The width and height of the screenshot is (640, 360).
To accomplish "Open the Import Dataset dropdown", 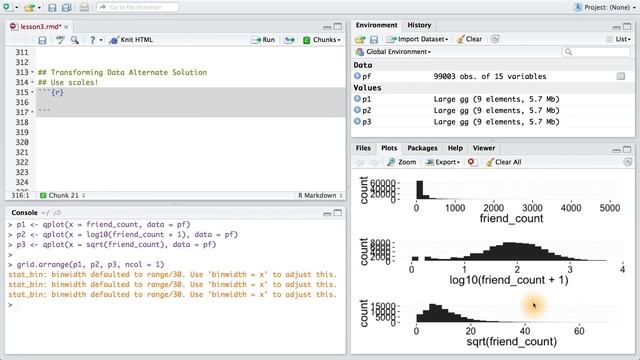I will click(418, 39).
